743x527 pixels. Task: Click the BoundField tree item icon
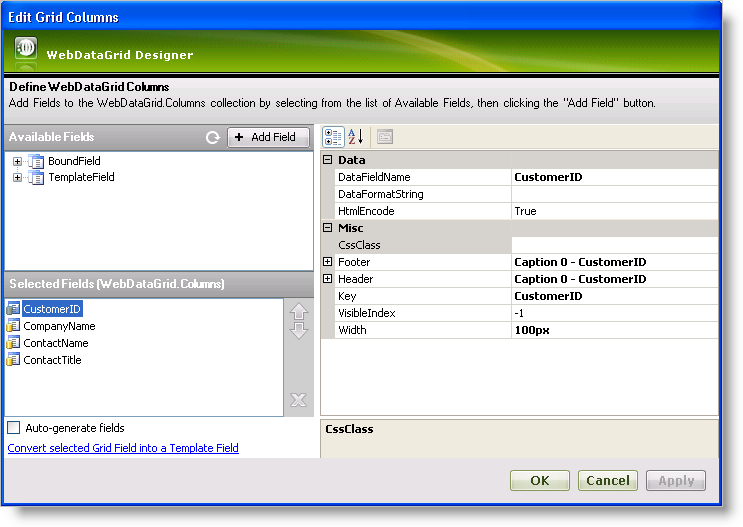(x=36, y=161)
